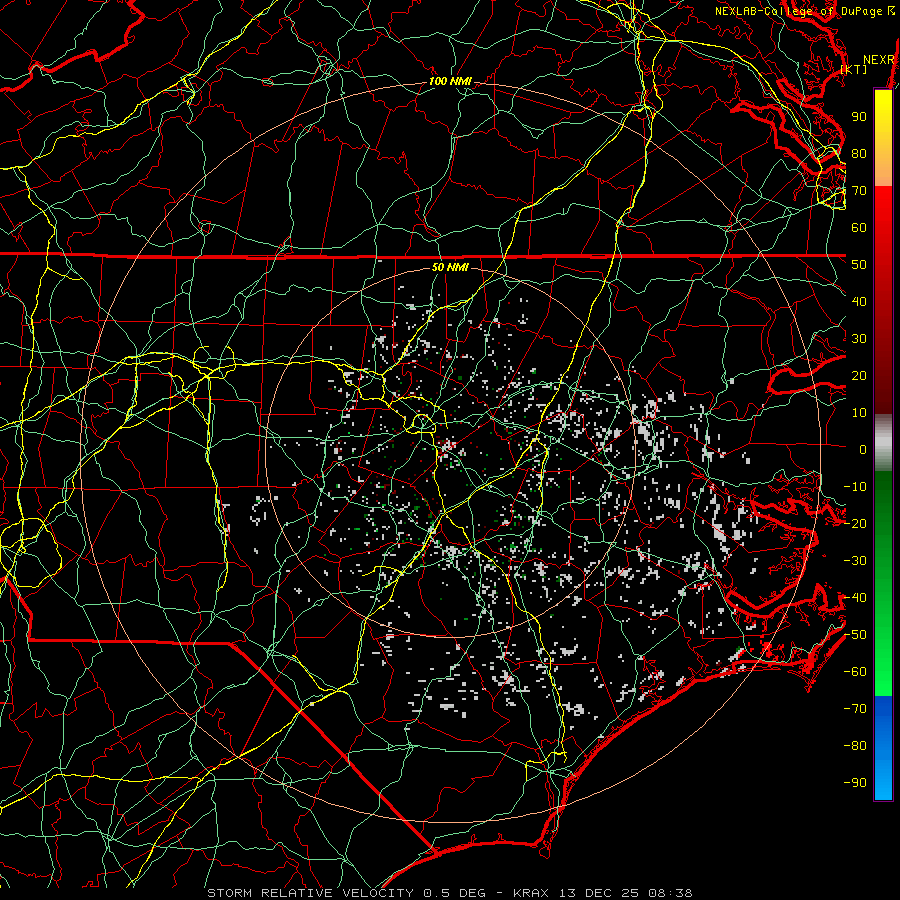Select the -10 value on velocity scale

click(x=855, y=487)
